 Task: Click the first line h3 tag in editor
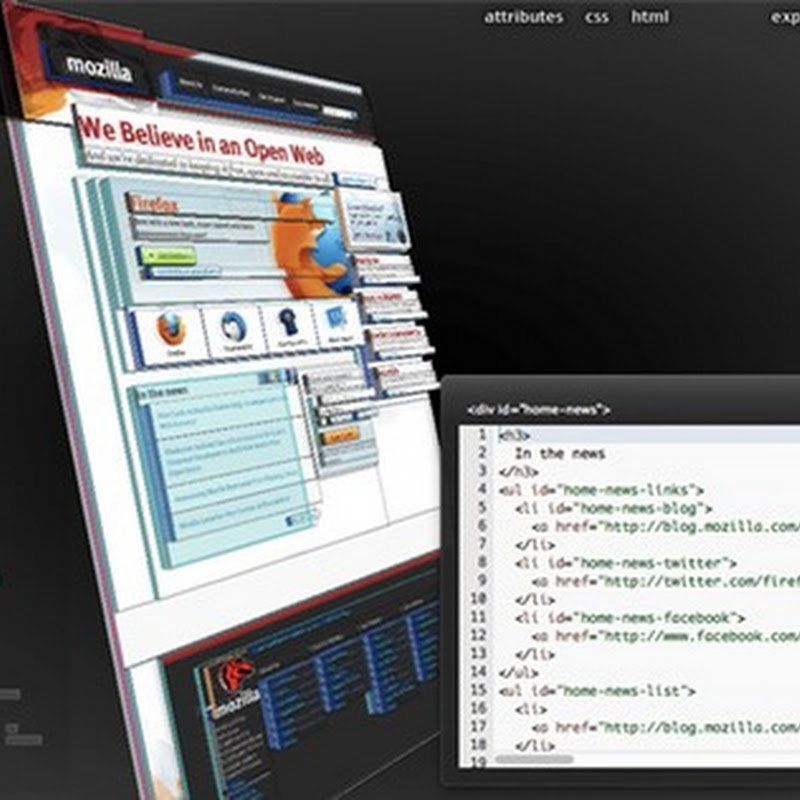[514, 435]
